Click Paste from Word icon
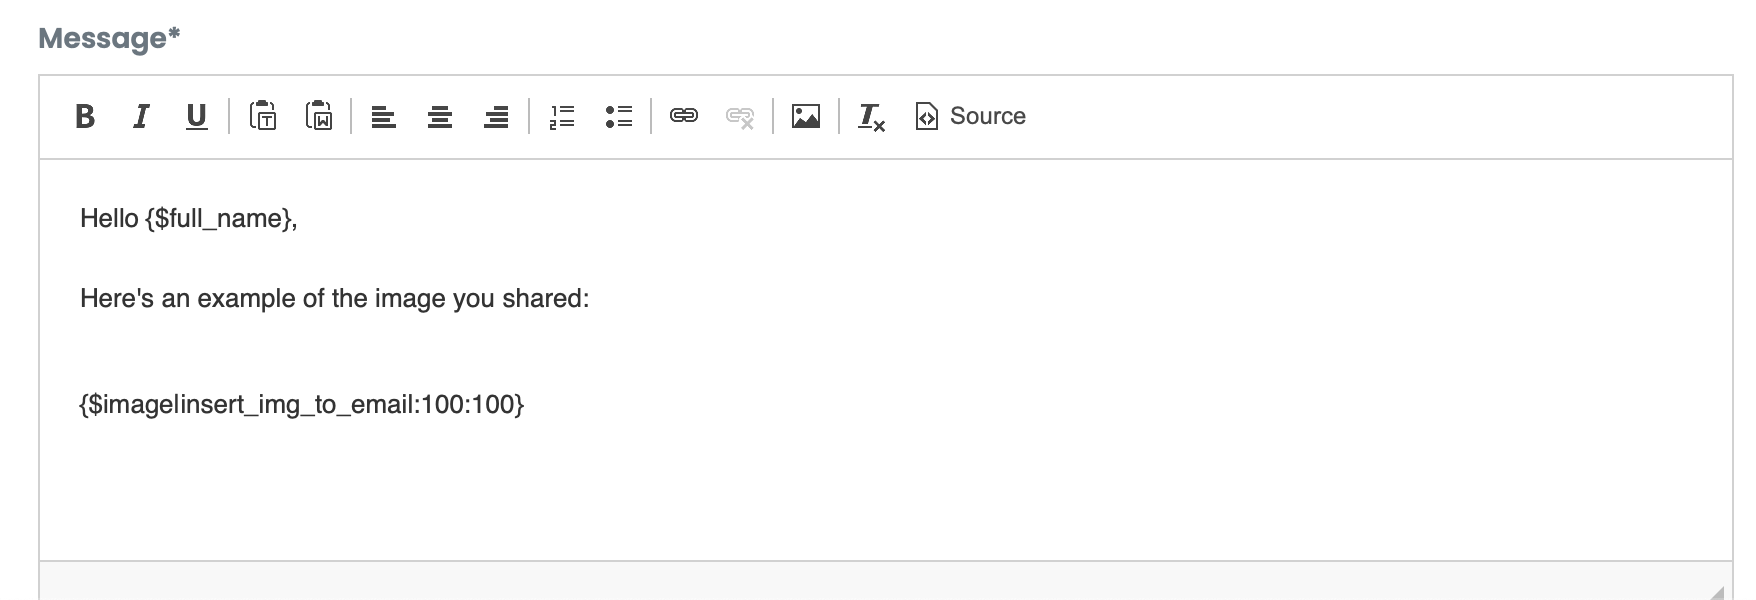This screenshot has width=1756, height=600. coord(319,116)
